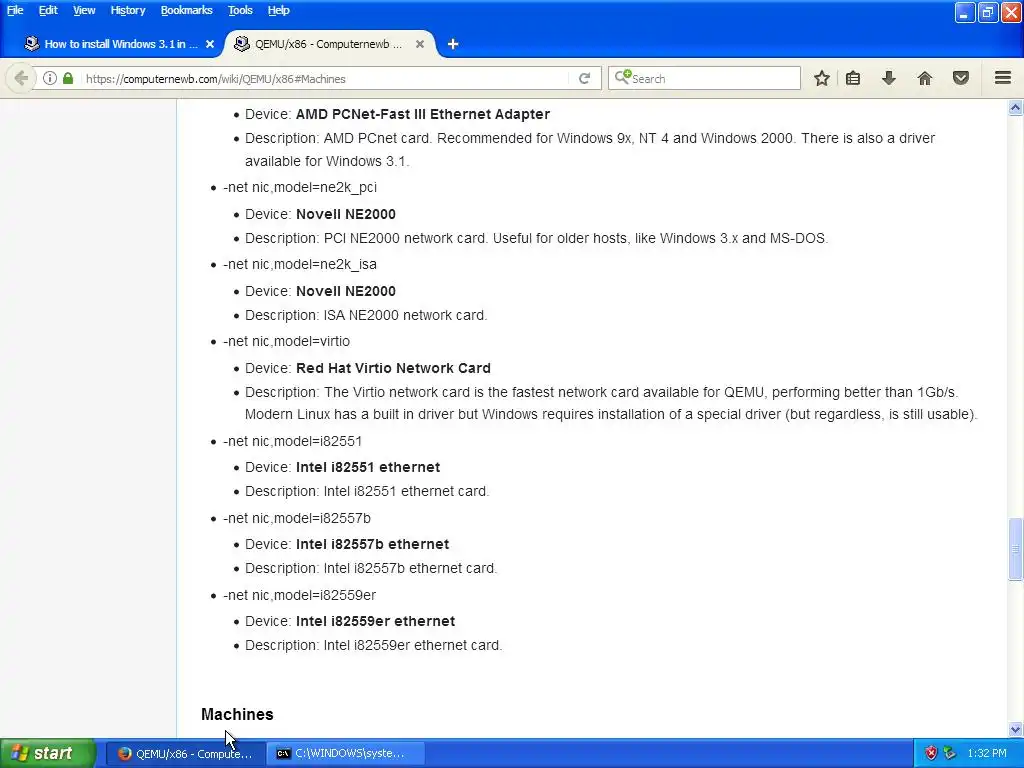Image resolution: width=1024 pixels, height=768 pixels.
Task: Click the 1:32 PM system clock
Action: 987,753
